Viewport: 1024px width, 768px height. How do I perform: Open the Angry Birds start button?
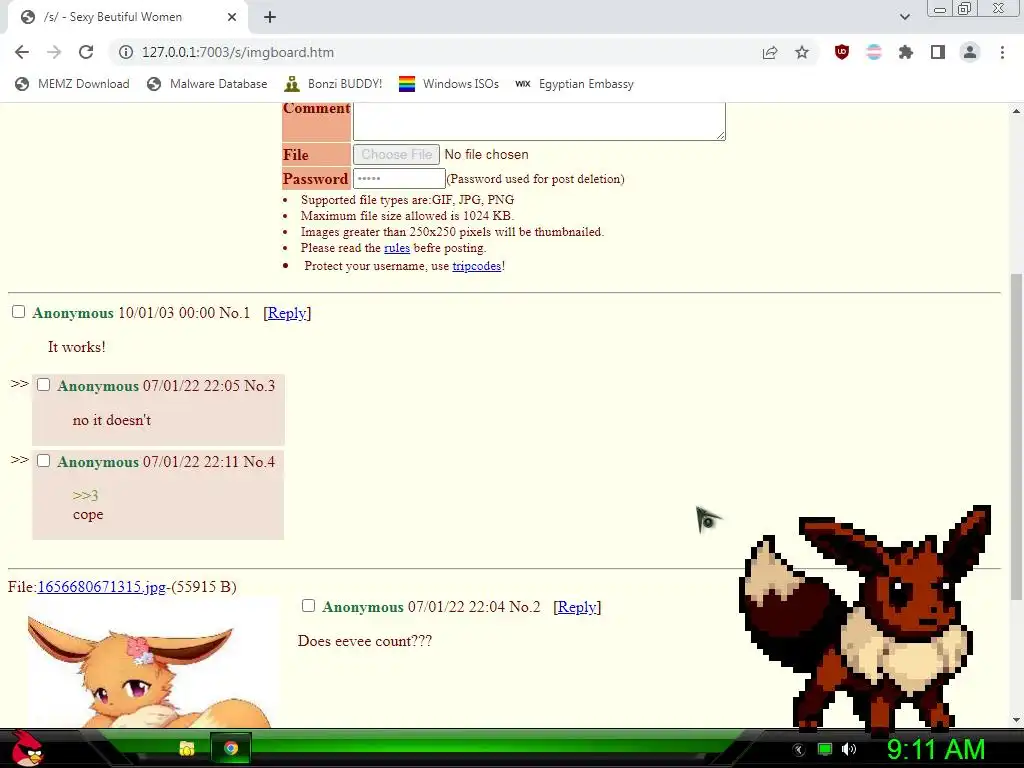pyautogui.click(x=27, y=748)
